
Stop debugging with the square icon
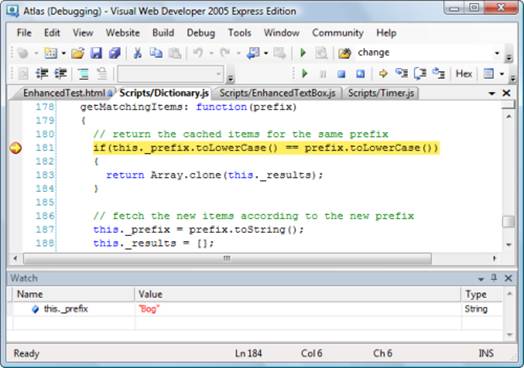[341, 74]
